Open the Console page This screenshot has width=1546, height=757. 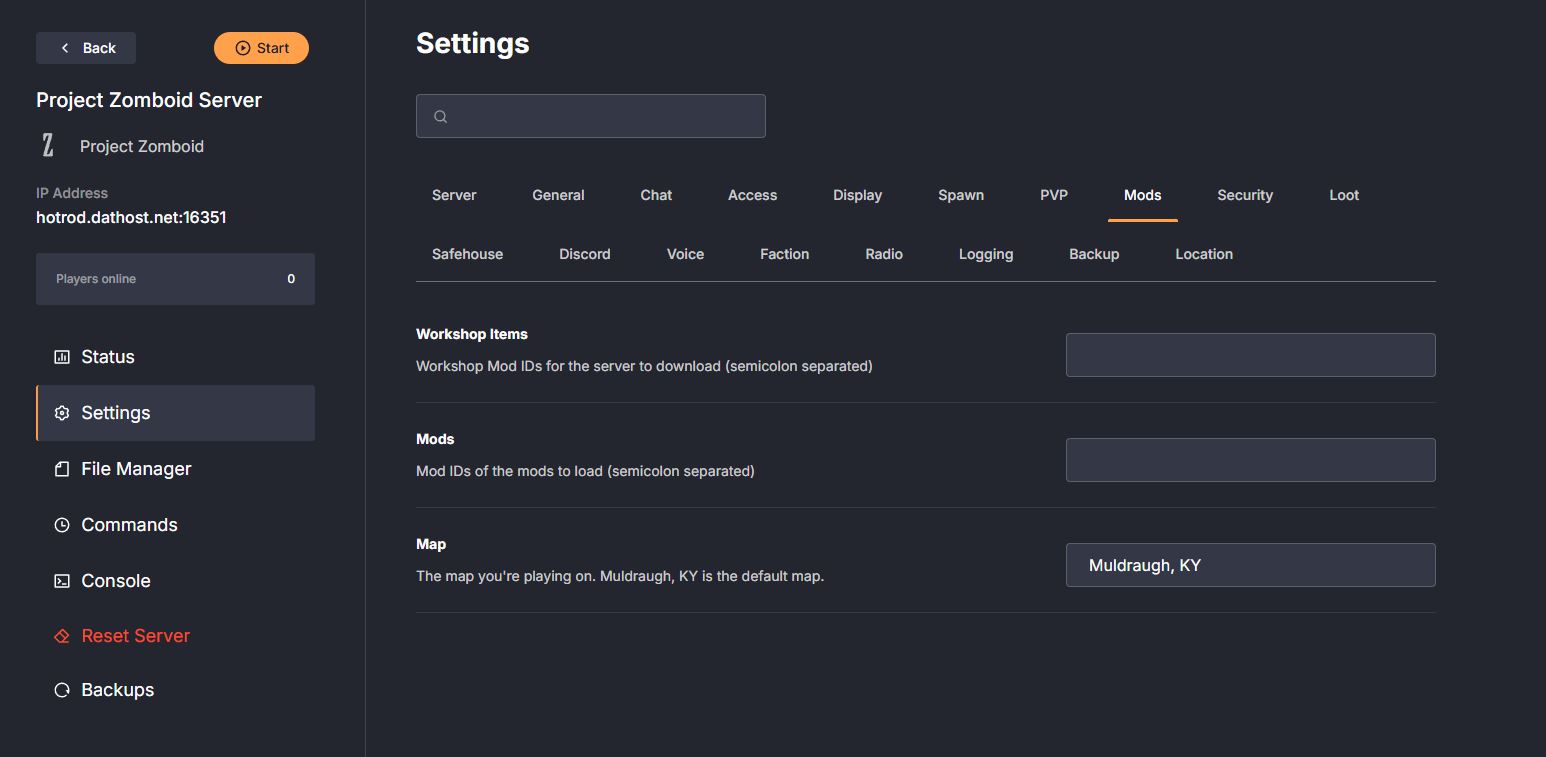[x=175, y=581]
